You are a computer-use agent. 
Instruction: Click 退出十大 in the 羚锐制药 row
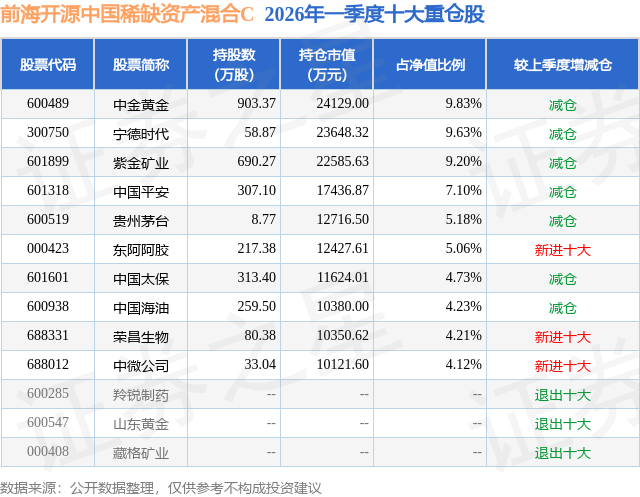[563, 395]
